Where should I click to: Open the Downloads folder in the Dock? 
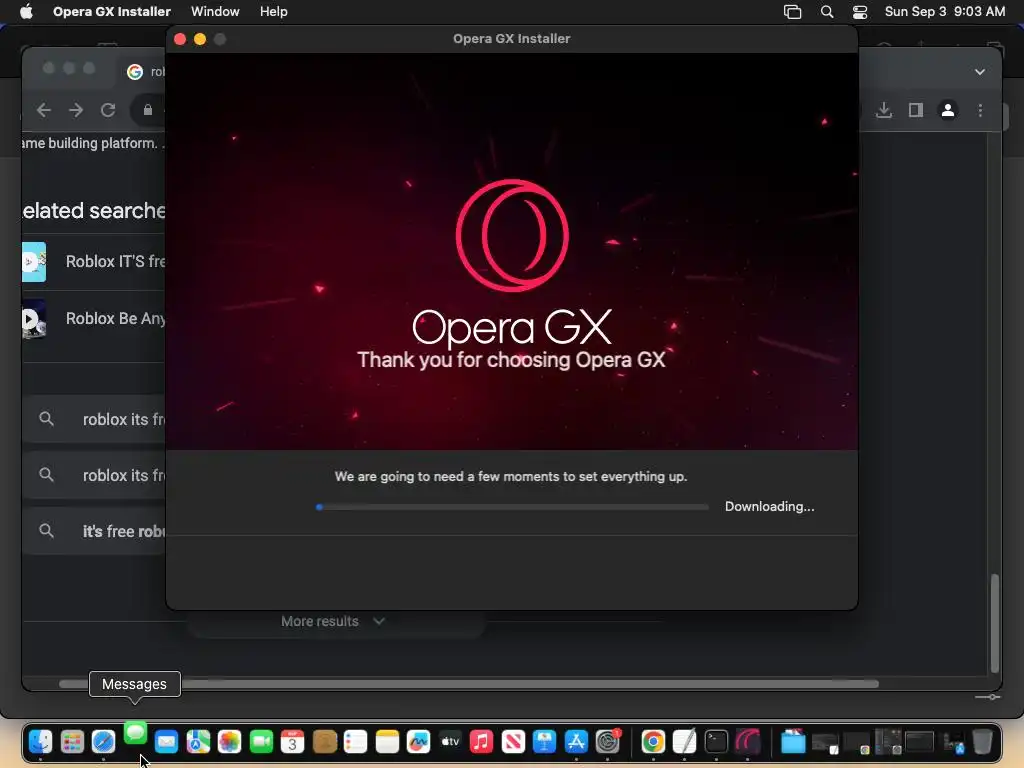click(793, 742)
